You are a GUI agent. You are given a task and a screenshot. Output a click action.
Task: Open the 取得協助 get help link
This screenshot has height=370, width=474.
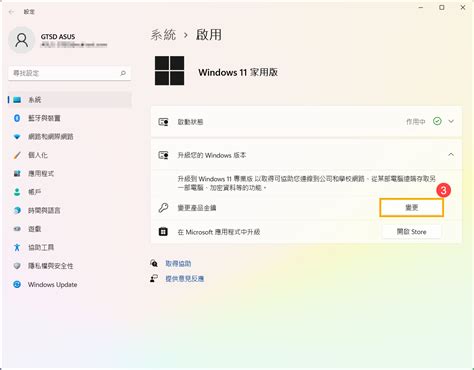[178, 263]
